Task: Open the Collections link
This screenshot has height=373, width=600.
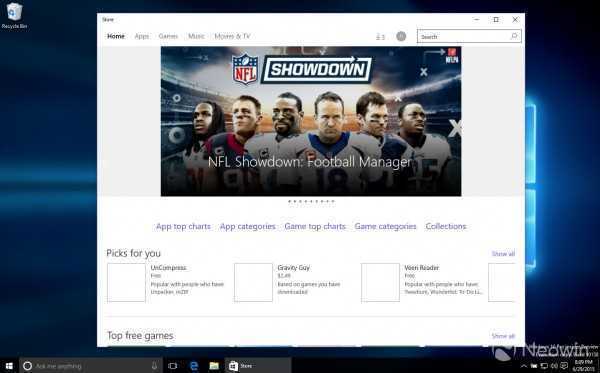Action: (446, 226)
